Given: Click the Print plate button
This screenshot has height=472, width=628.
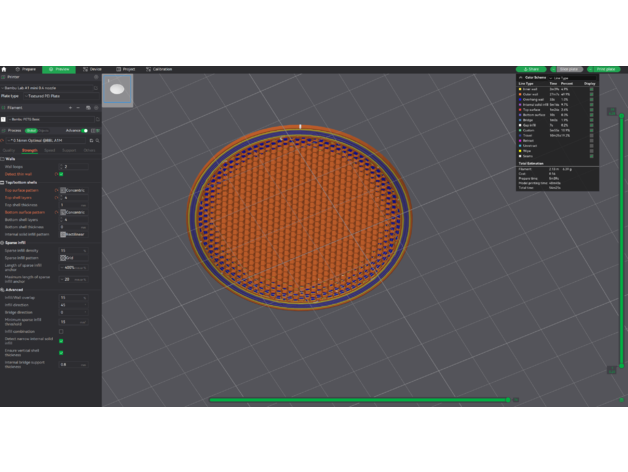Looking at the screenshot, I should click(x=604, y=69).
